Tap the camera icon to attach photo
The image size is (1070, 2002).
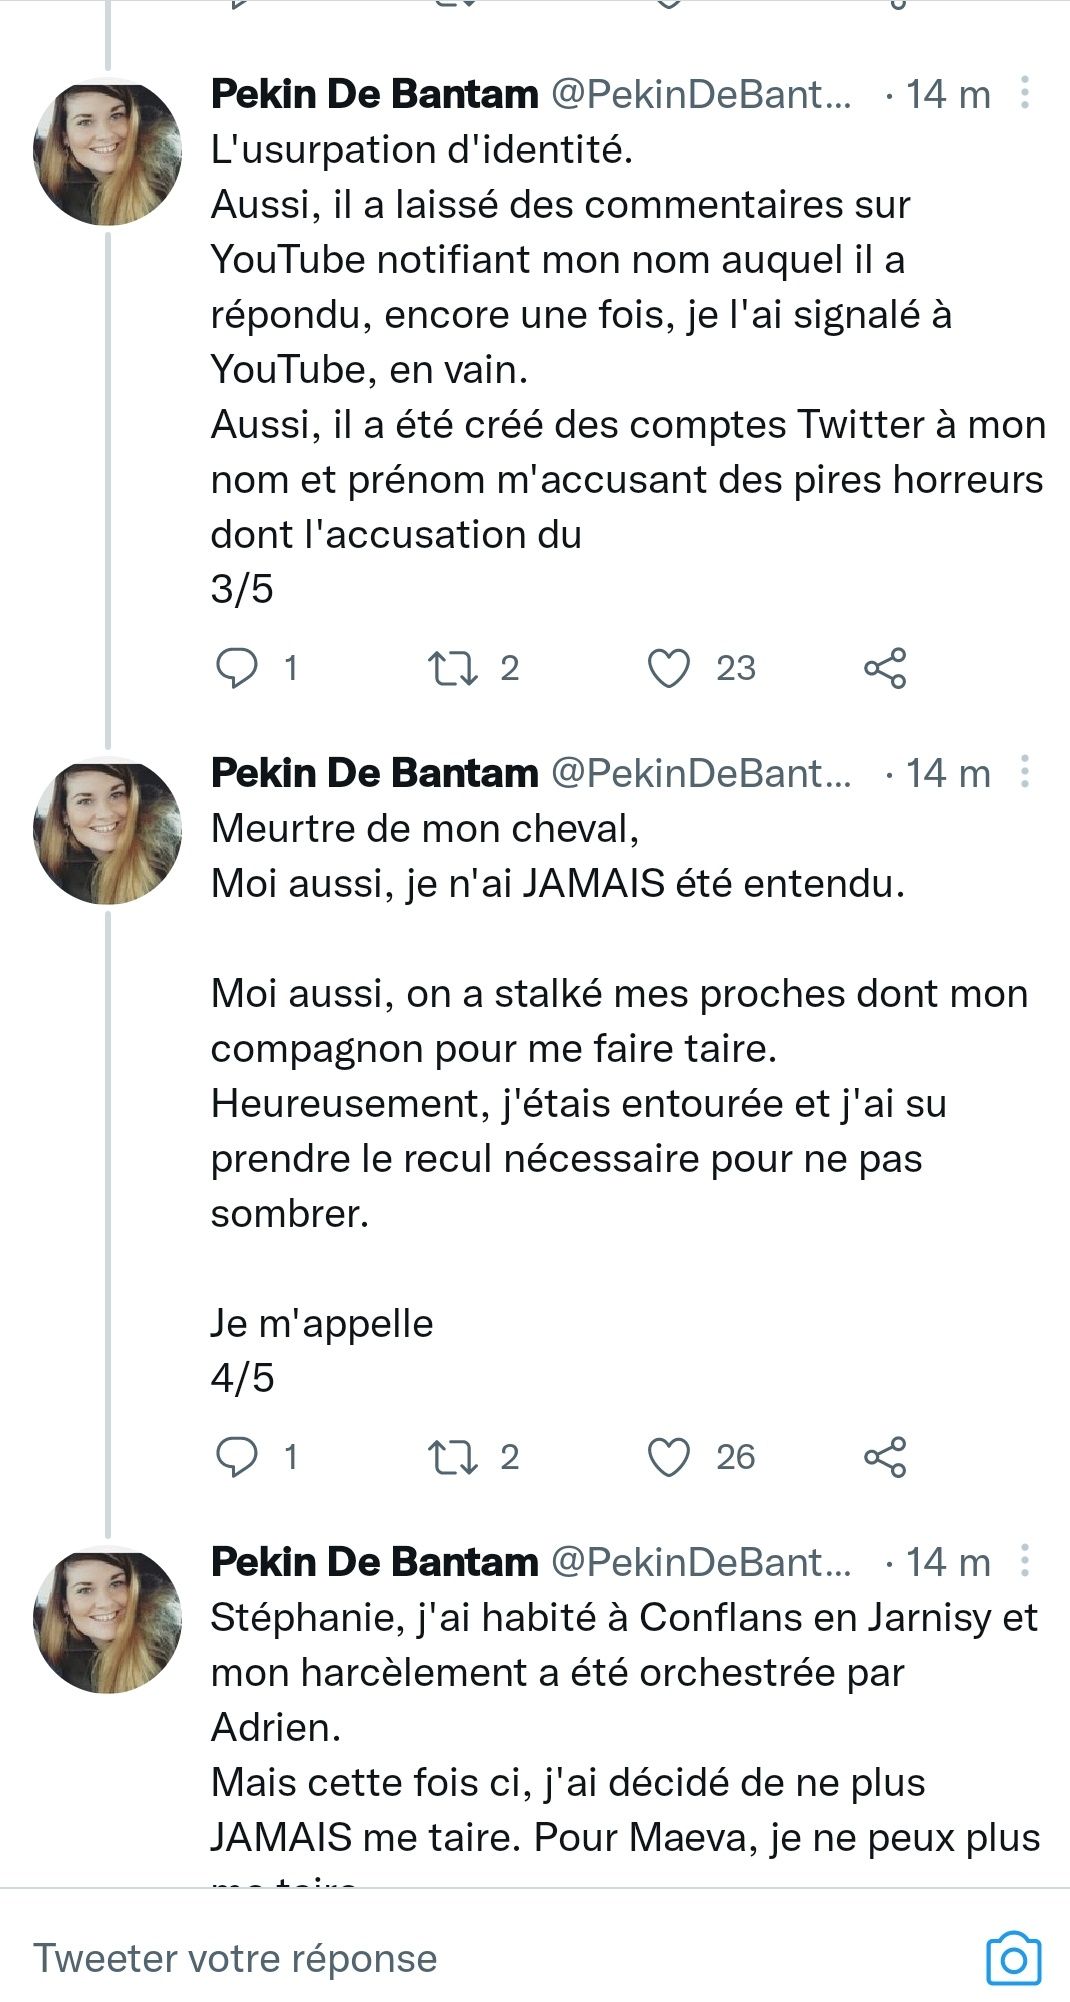pyautogui.click(x=1013, y=1958)
